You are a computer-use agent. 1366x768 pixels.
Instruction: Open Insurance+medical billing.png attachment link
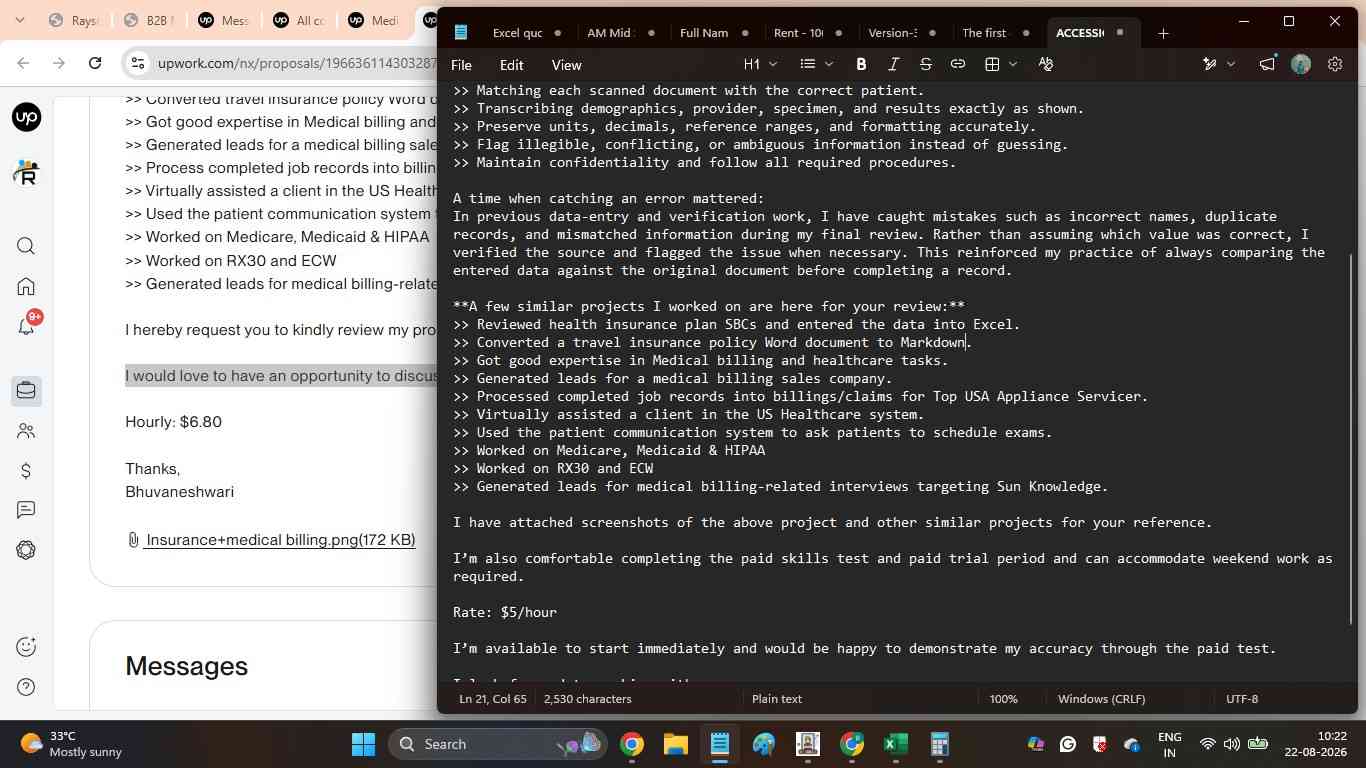click(279, 540)
